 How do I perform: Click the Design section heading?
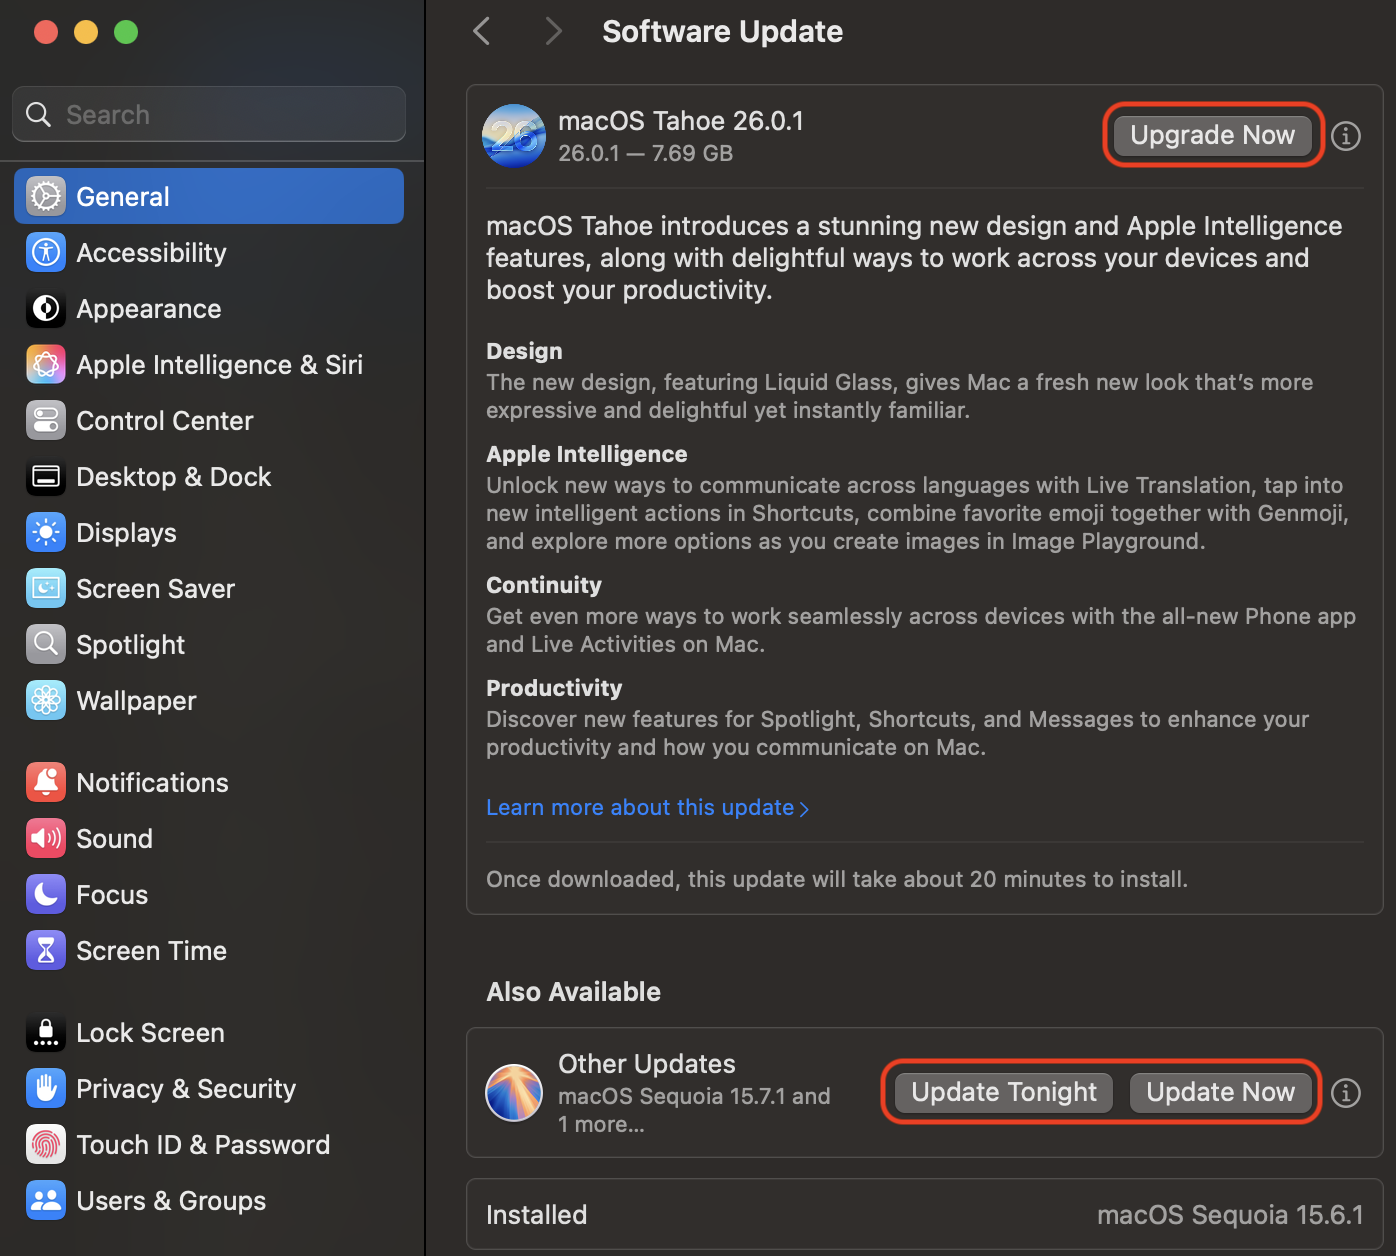point(524,351)
